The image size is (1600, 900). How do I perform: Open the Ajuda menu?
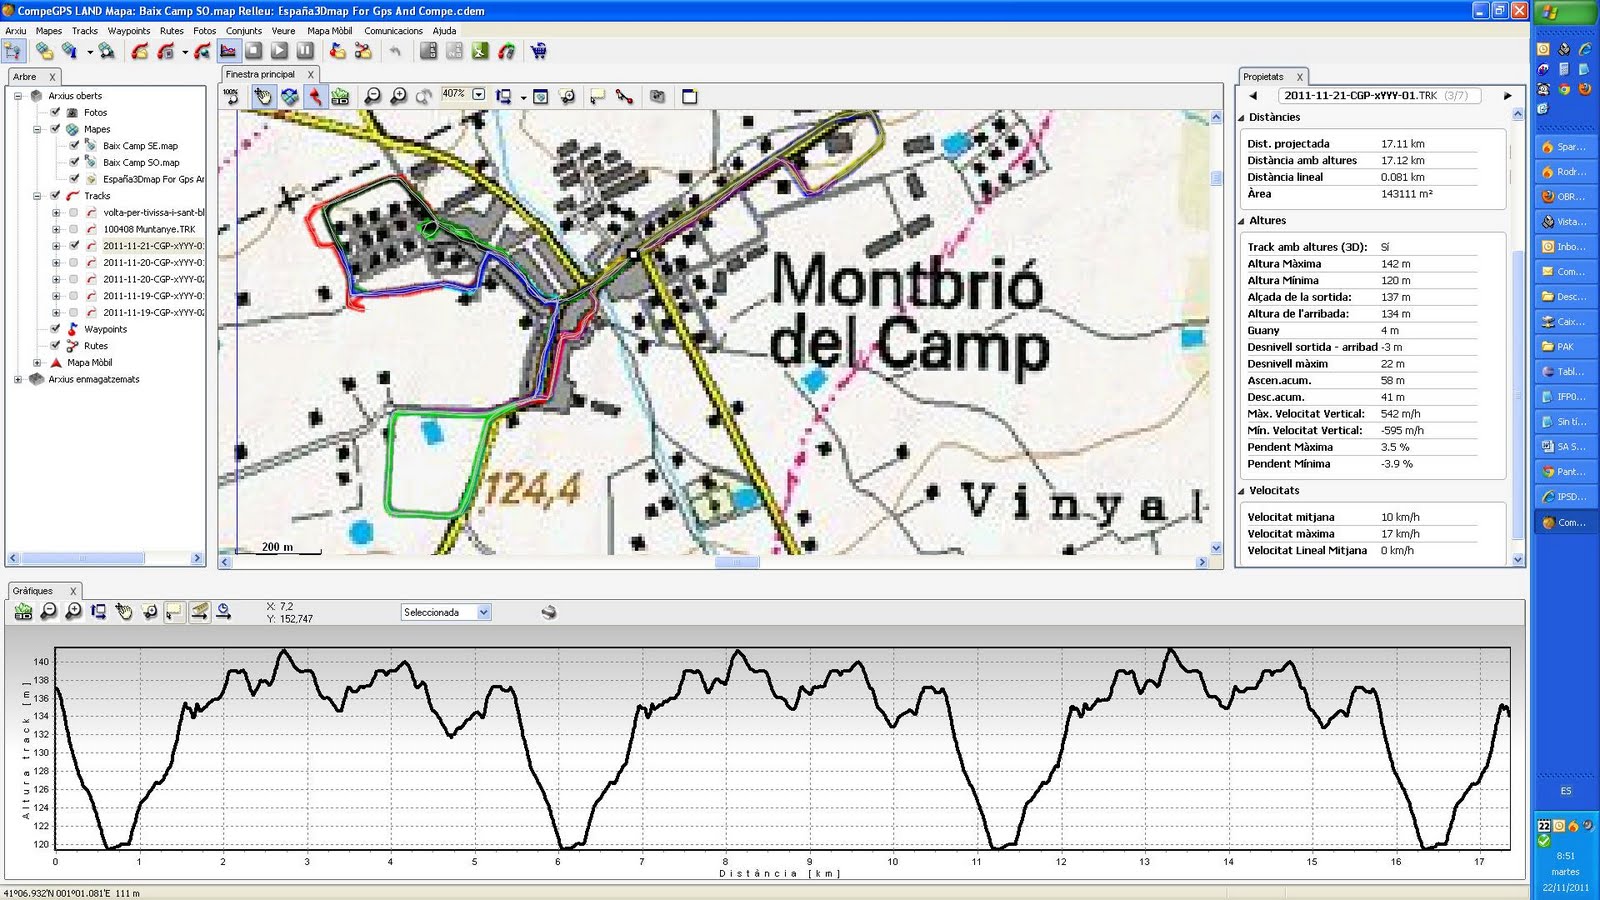click(444, 31)
